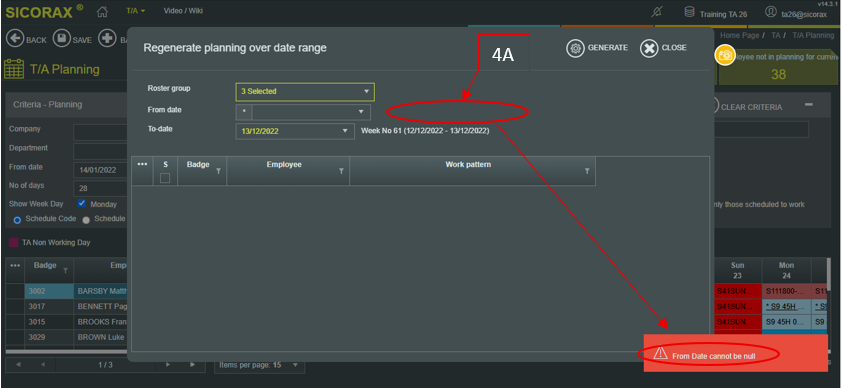
Task: Open the Roster group 3 Selected dropdown
Action: click(305, 92)
